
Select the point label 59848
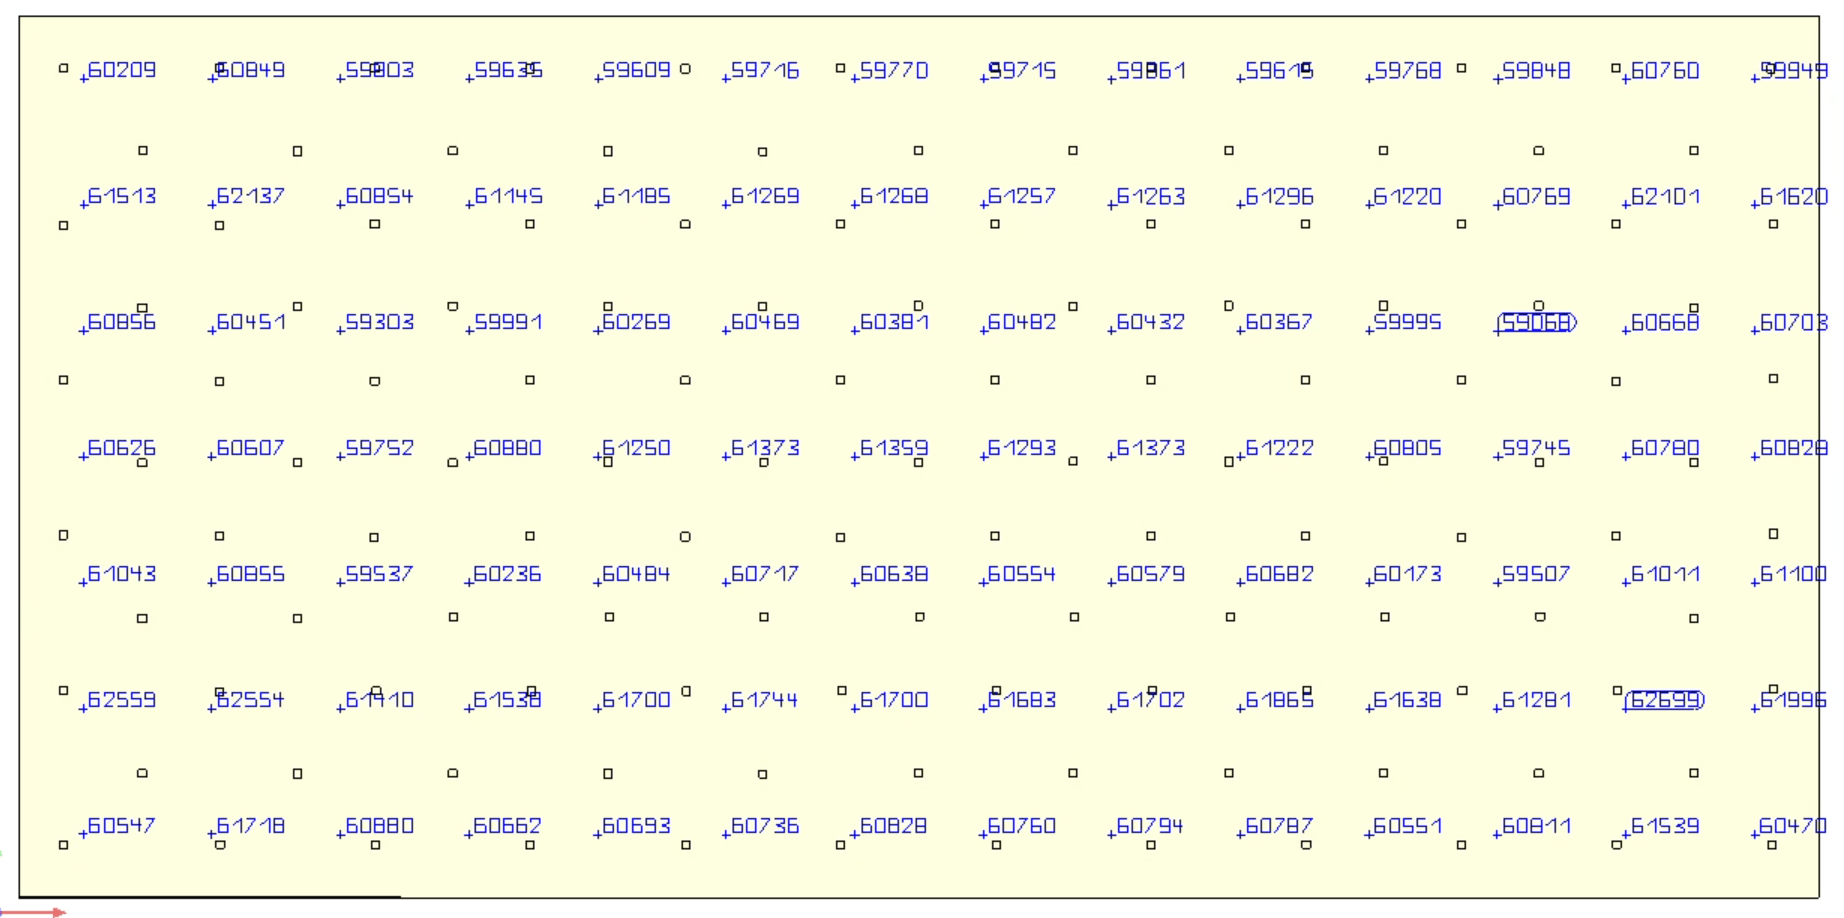[x=1537, y=70]
